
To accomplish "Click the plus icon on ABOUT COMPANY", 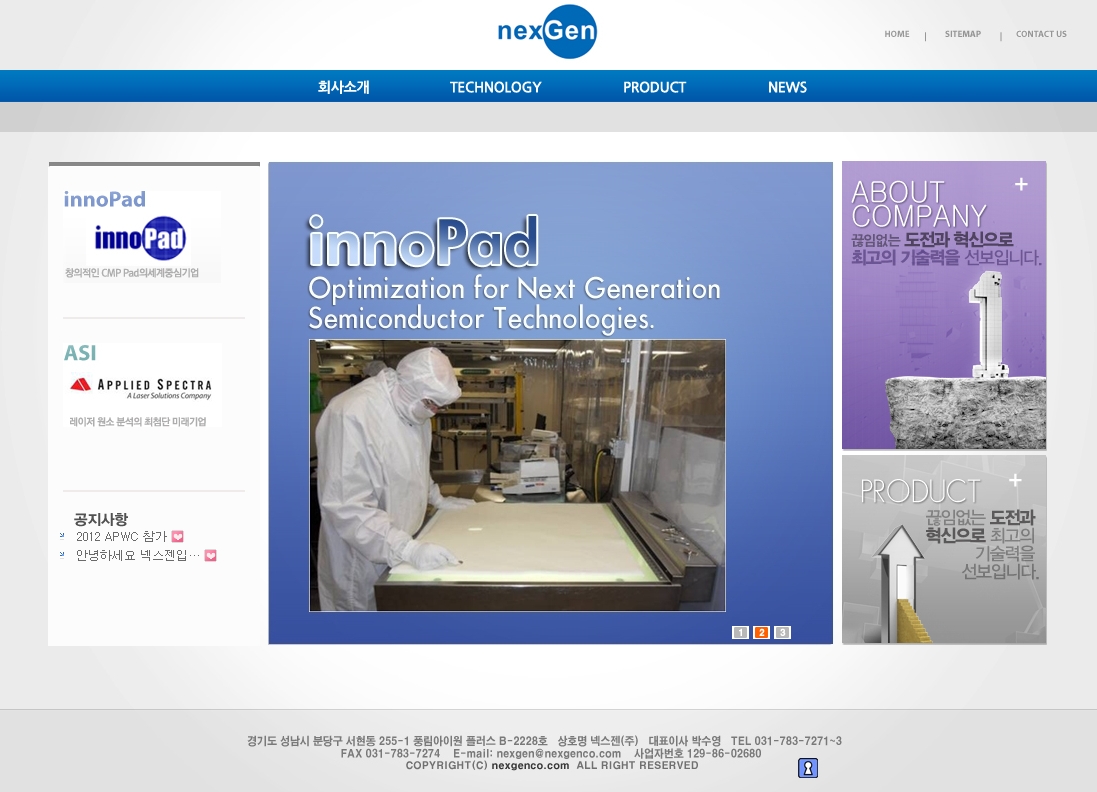I will point(1021,184).
